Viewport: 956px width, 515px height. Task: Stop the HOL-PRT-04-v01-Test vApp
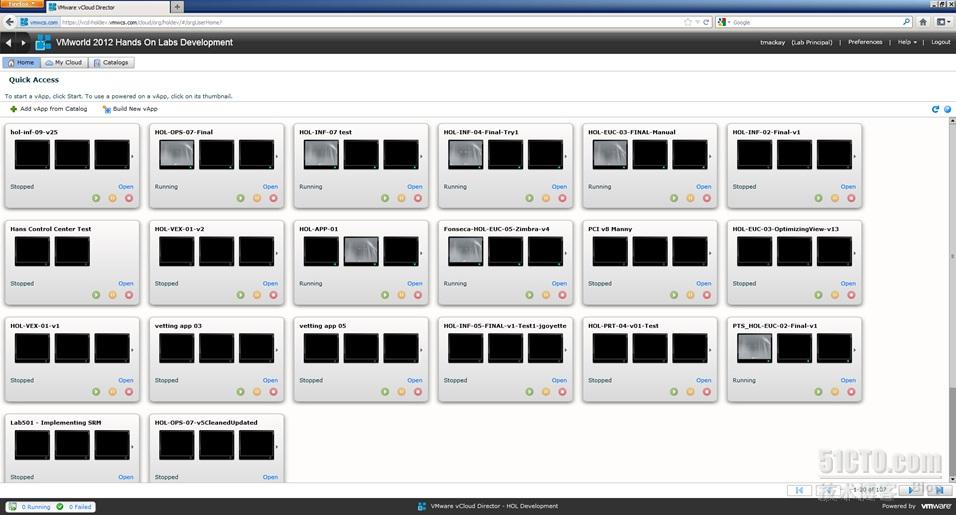[707, 392]
